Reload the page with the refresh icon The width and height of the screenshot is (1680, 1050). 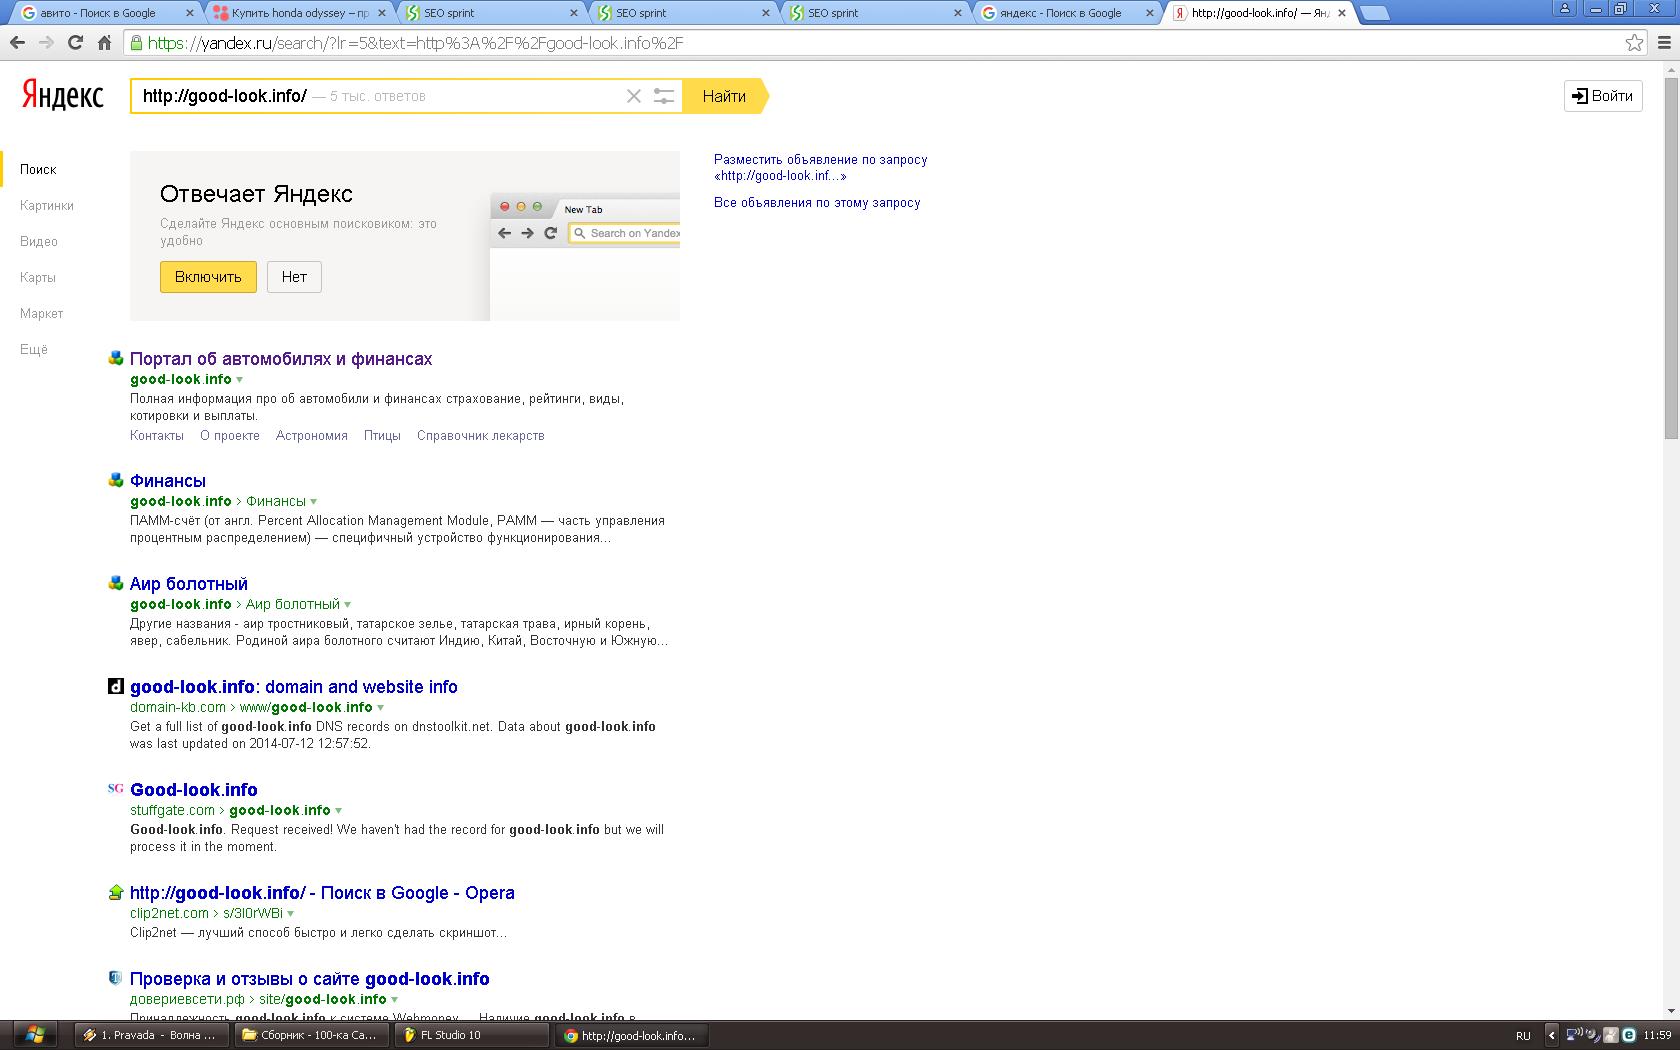coord(75,43)
